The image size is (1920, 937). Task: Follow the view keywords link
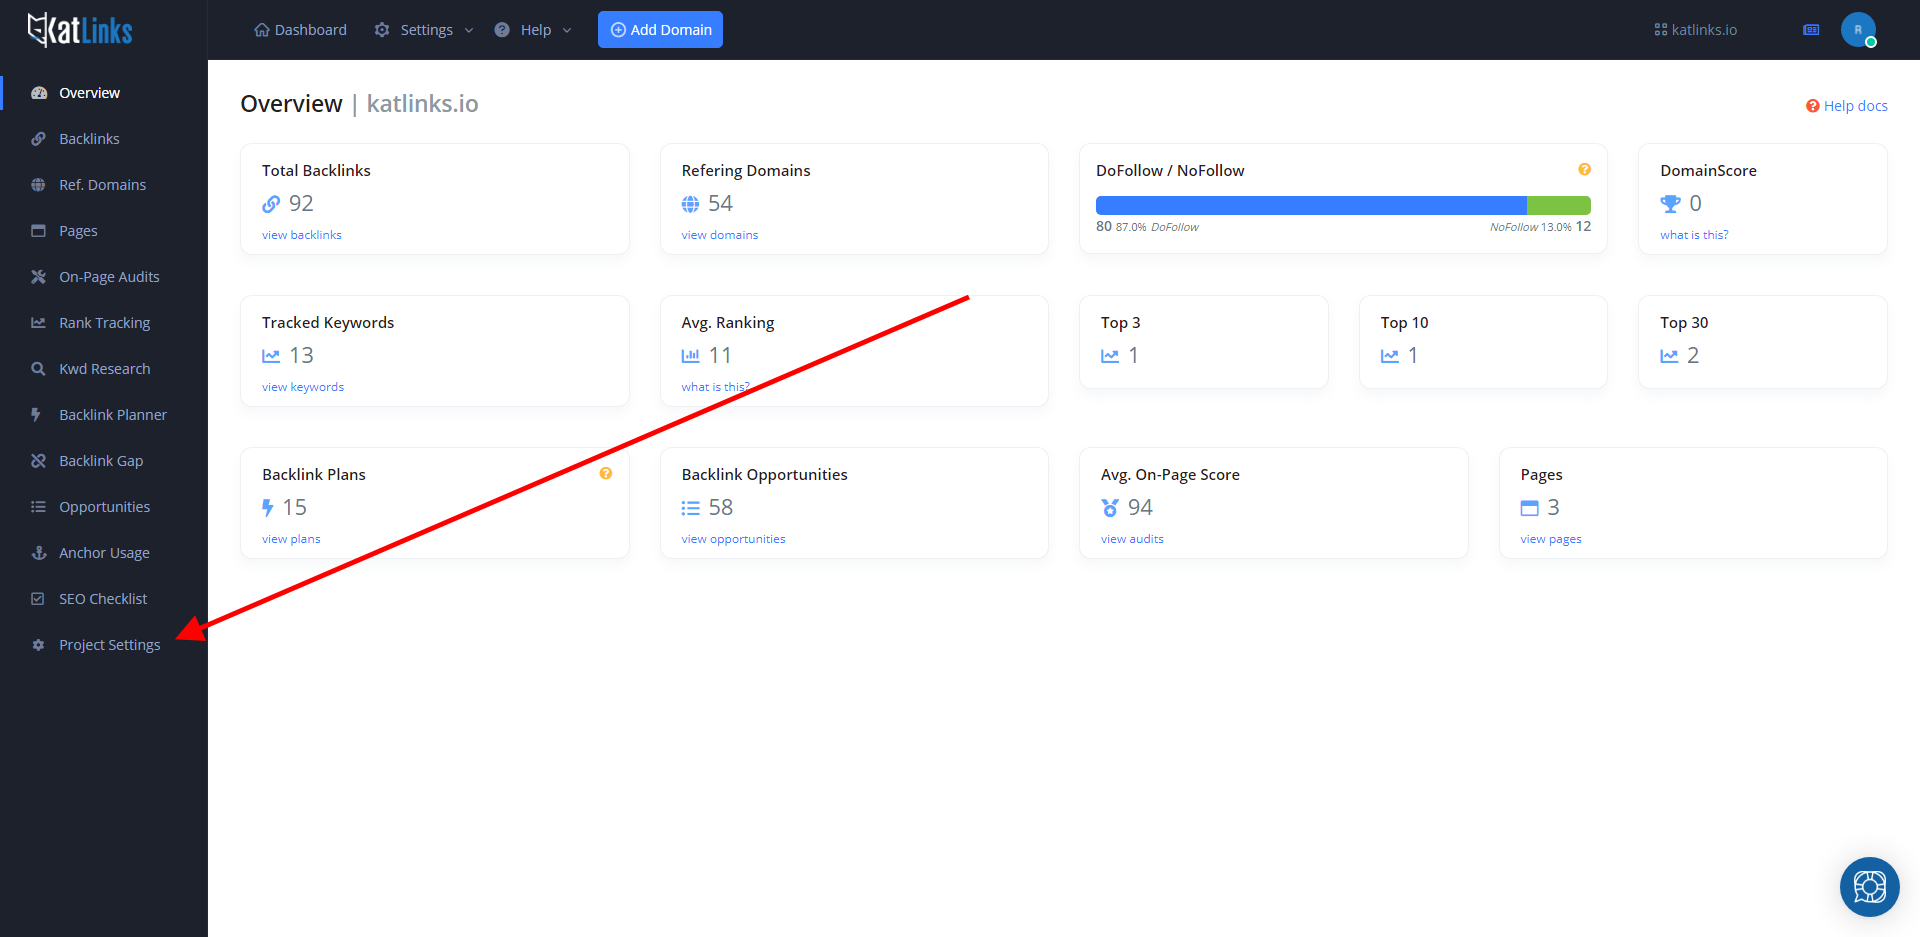(x=303, y=387)
